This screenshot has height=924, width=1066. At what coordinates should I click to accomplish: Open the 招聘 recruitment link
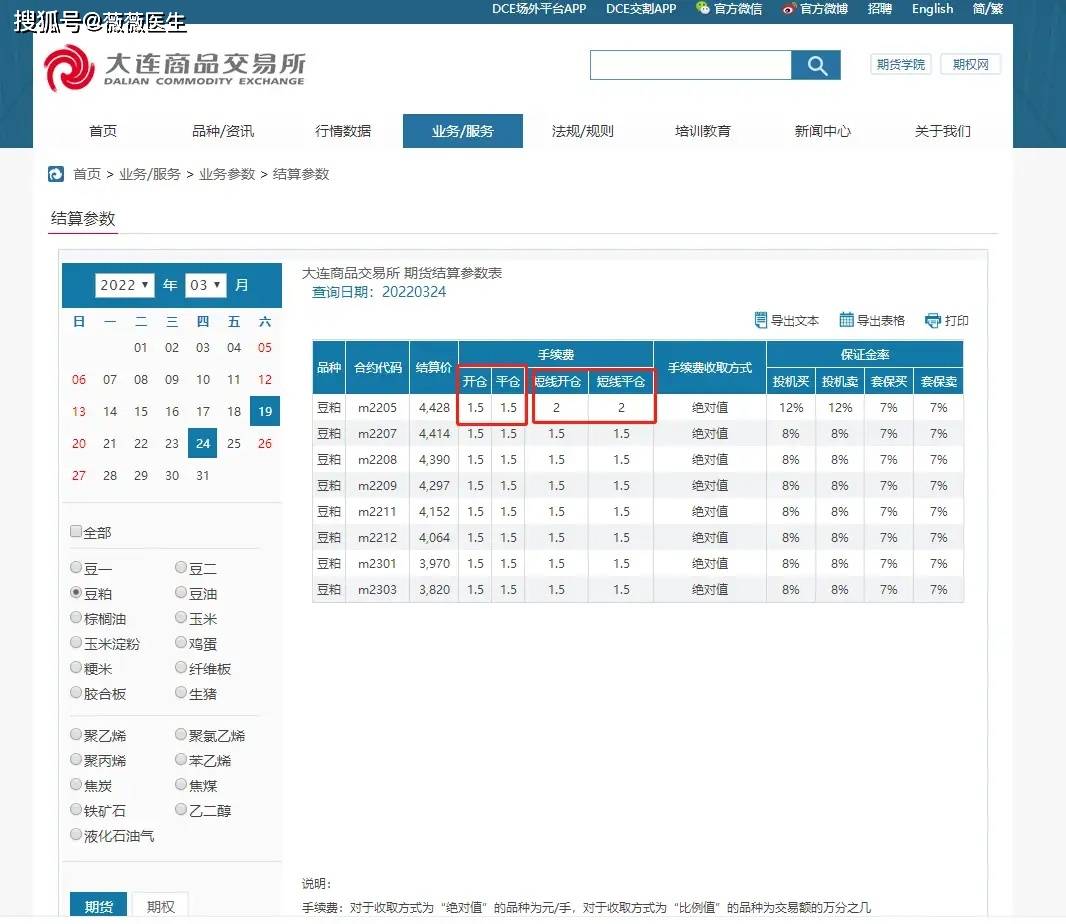coord(879,9)
